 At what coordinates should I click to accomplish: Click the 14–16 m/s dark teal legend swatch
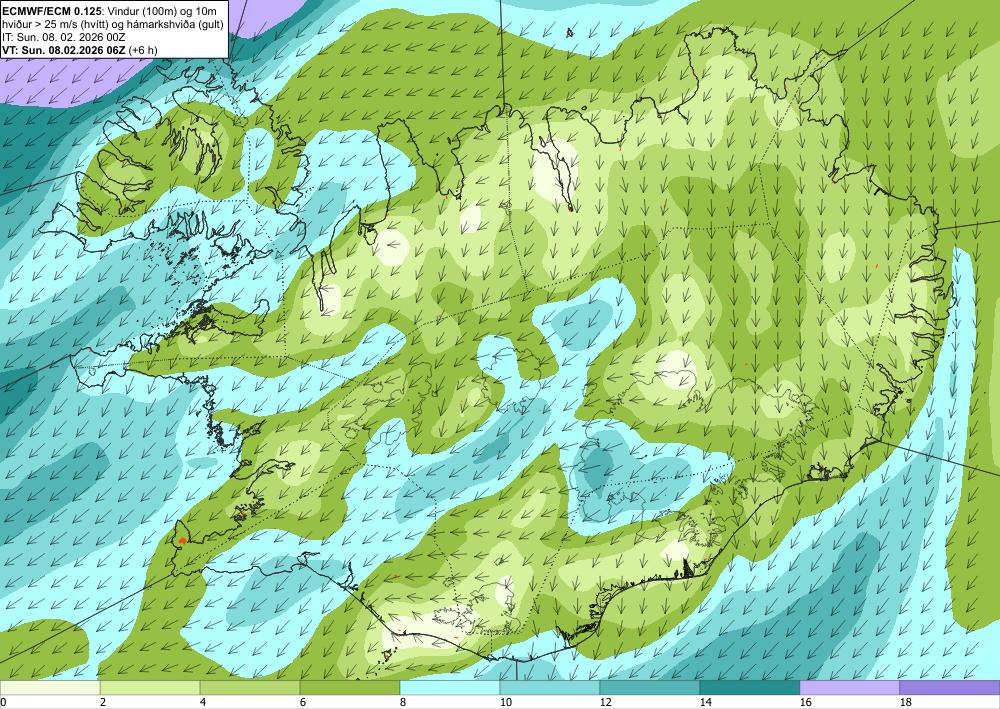click(x=749, y=688)
